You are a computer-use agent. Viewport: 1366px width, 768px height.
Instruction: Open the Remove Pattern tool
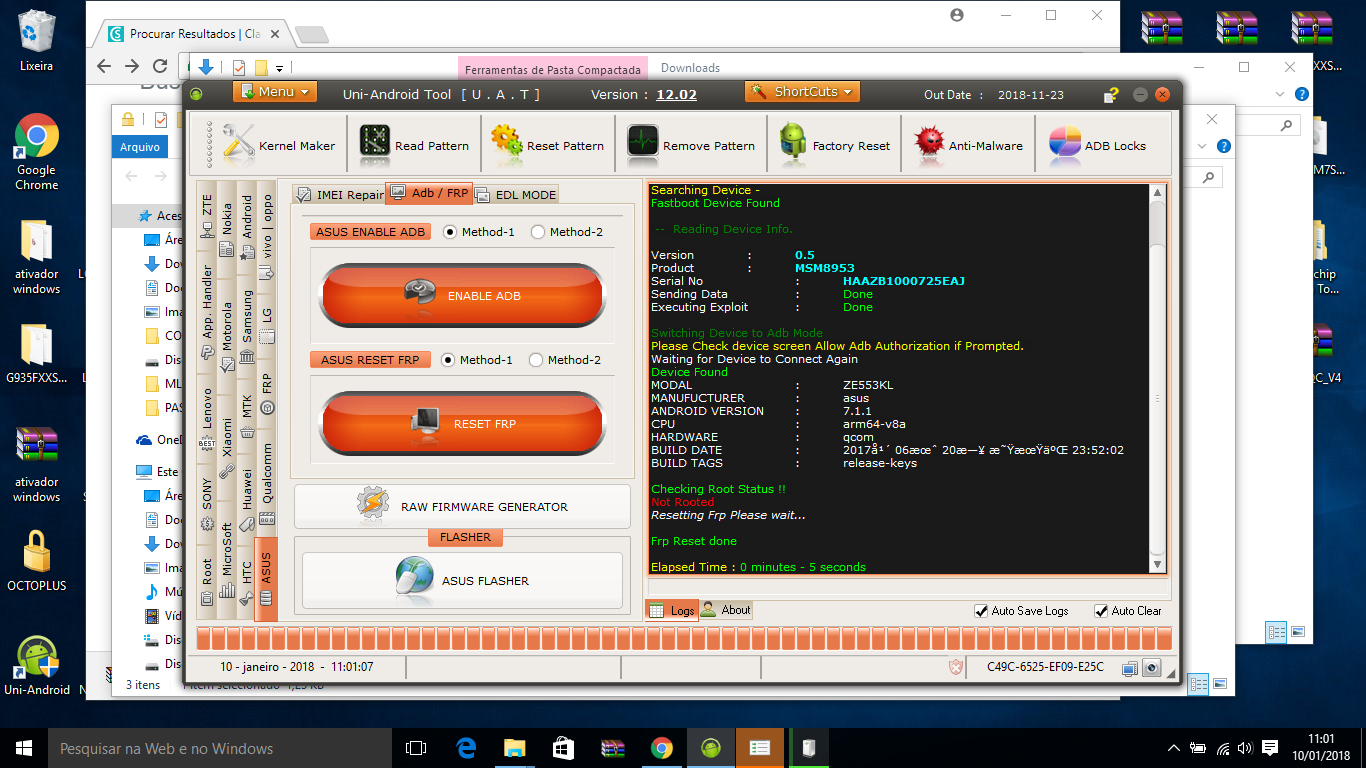tap(690, 145)
